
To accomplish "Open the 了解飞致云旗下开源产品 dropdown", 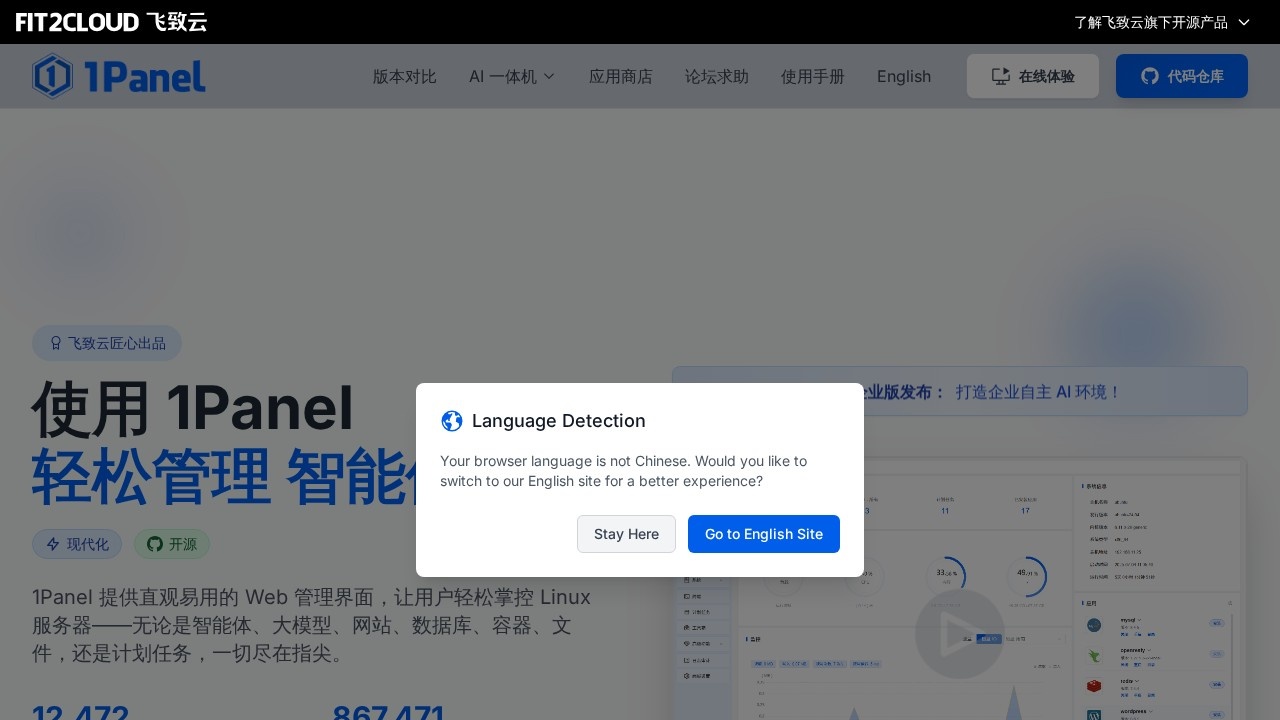I will (x=1162, y=22).
